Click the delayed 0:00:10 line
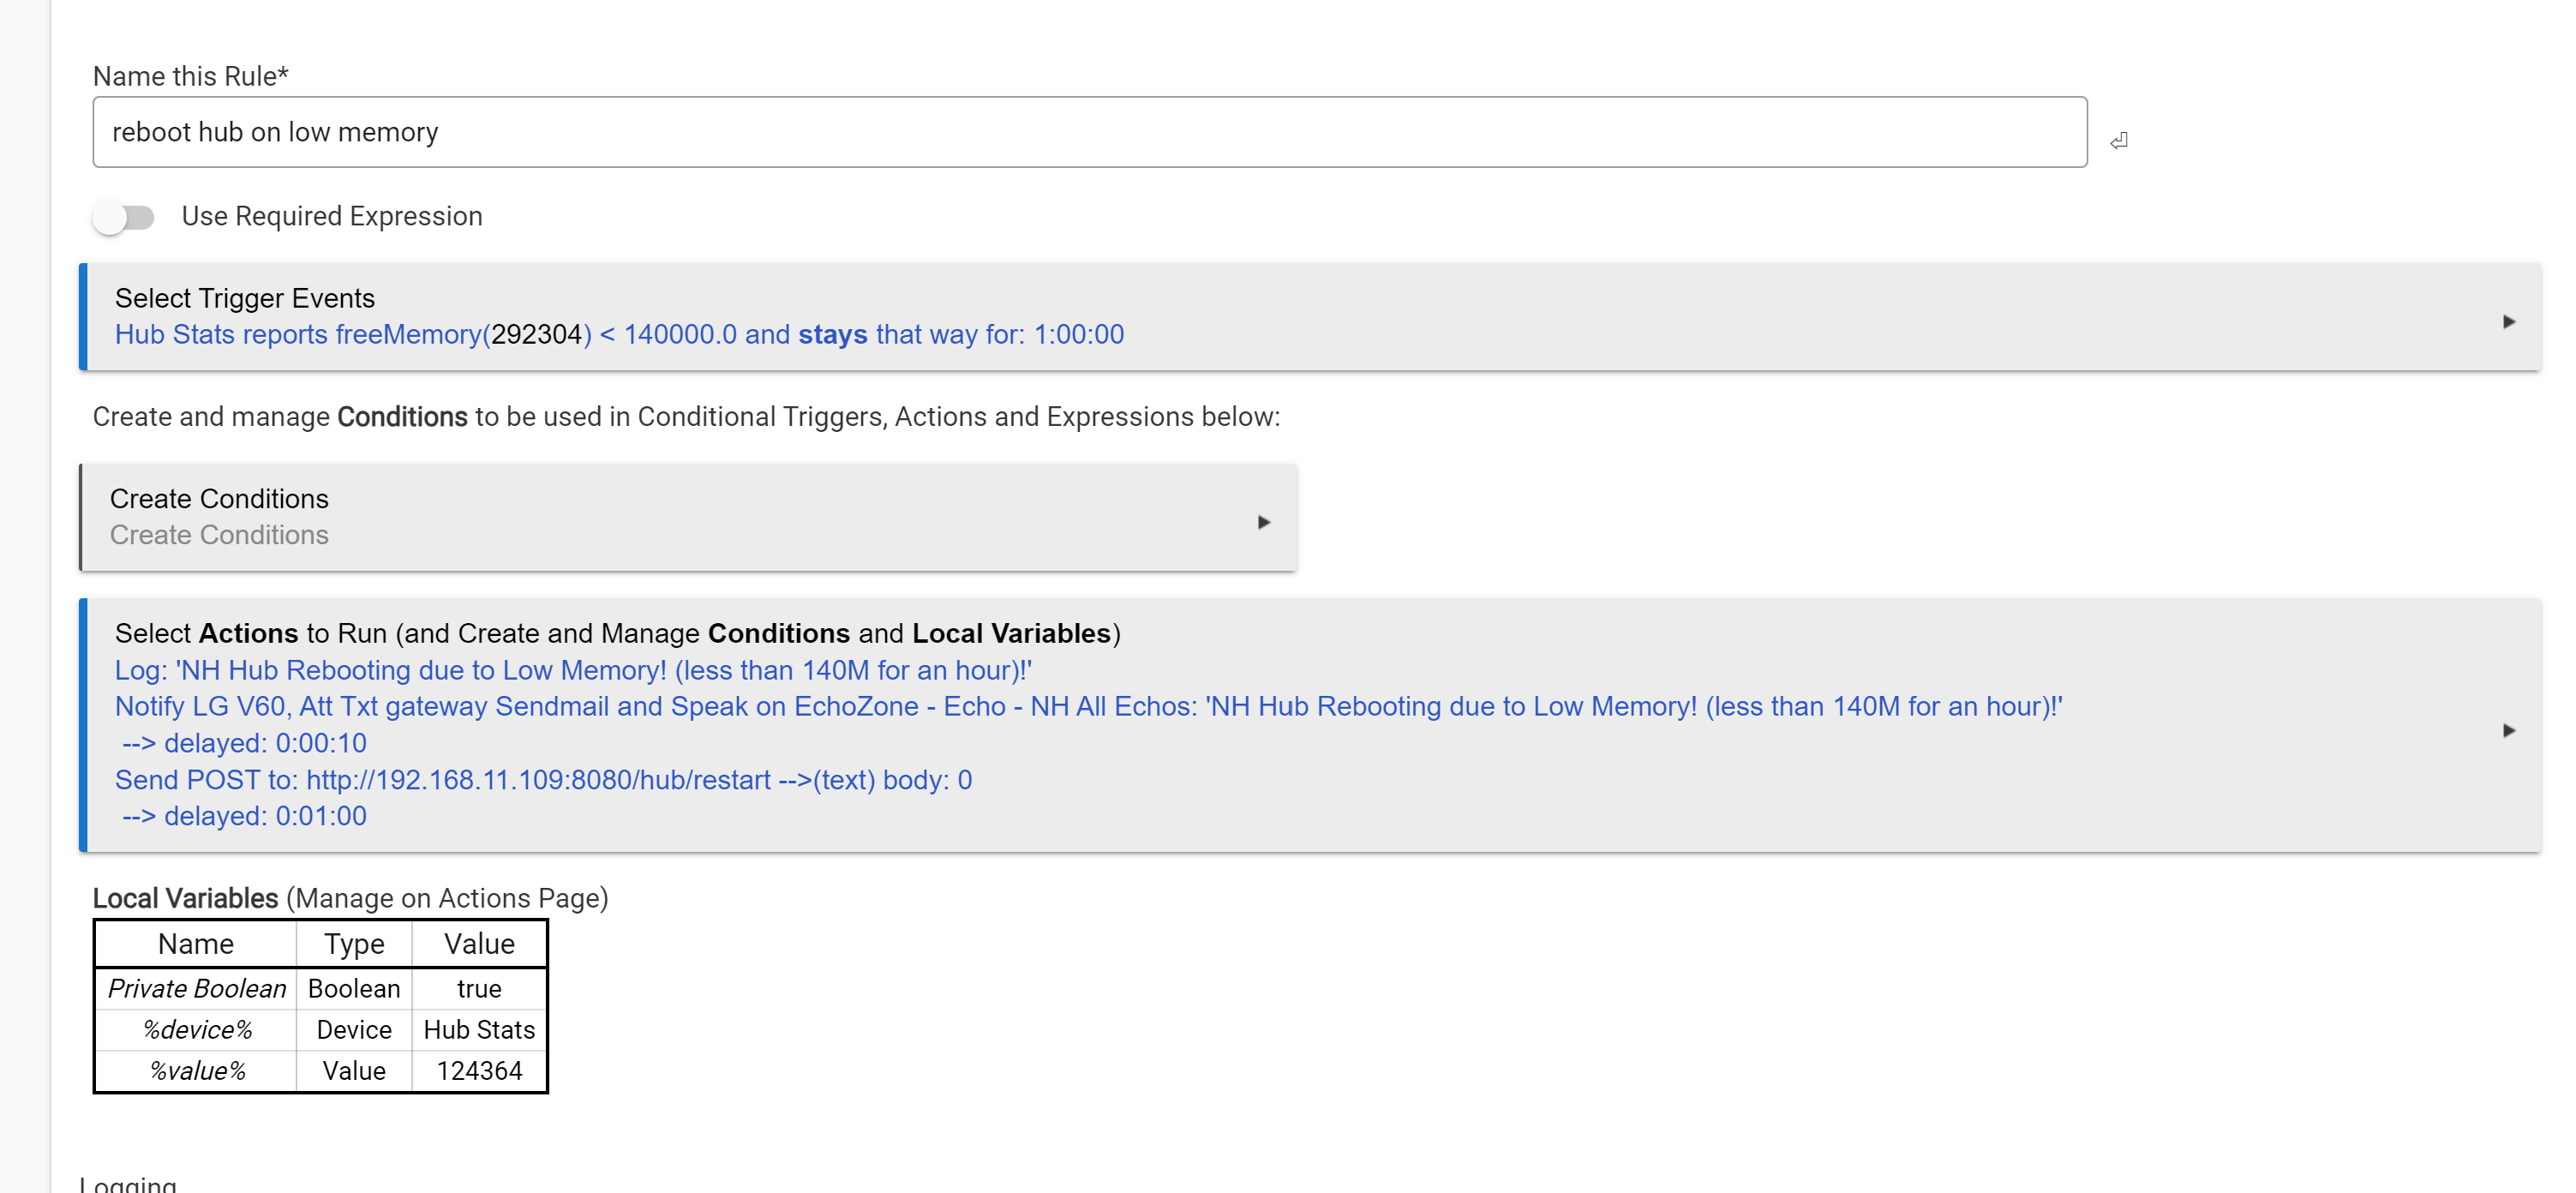 244,743
